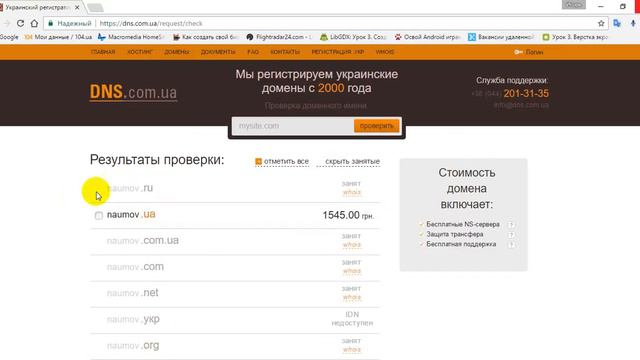Viewport: 640px width, 360px height.
Task: Click the 1545.00 грн. price
Action: pyautogui.click(x=348, y=215)
